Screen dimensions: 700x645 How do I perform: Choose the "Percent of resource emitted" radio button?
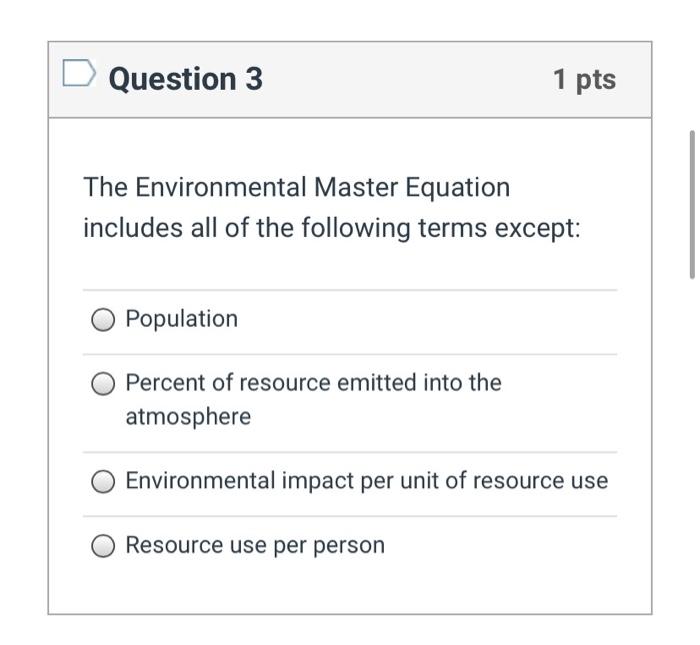(104, 384)
